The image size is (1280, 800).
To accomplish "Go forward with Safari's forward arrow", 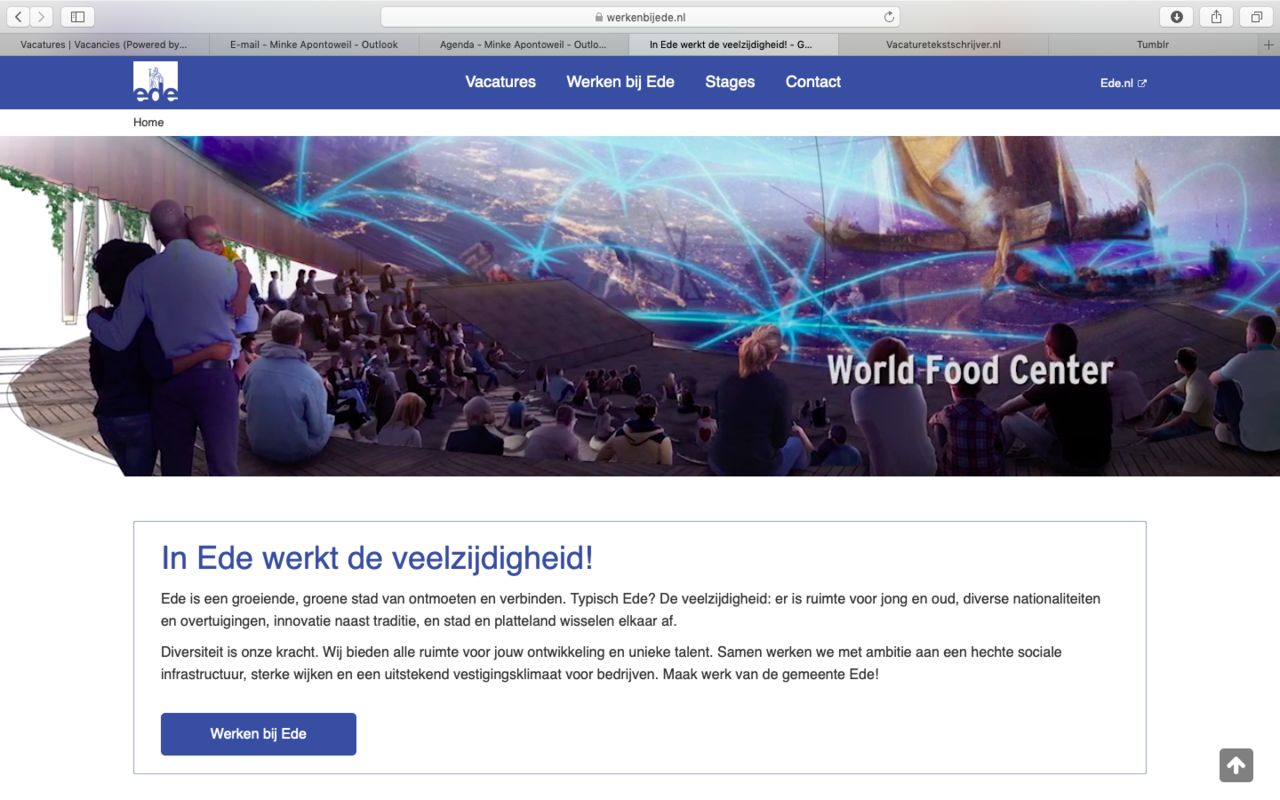I will tap(42, 17).
